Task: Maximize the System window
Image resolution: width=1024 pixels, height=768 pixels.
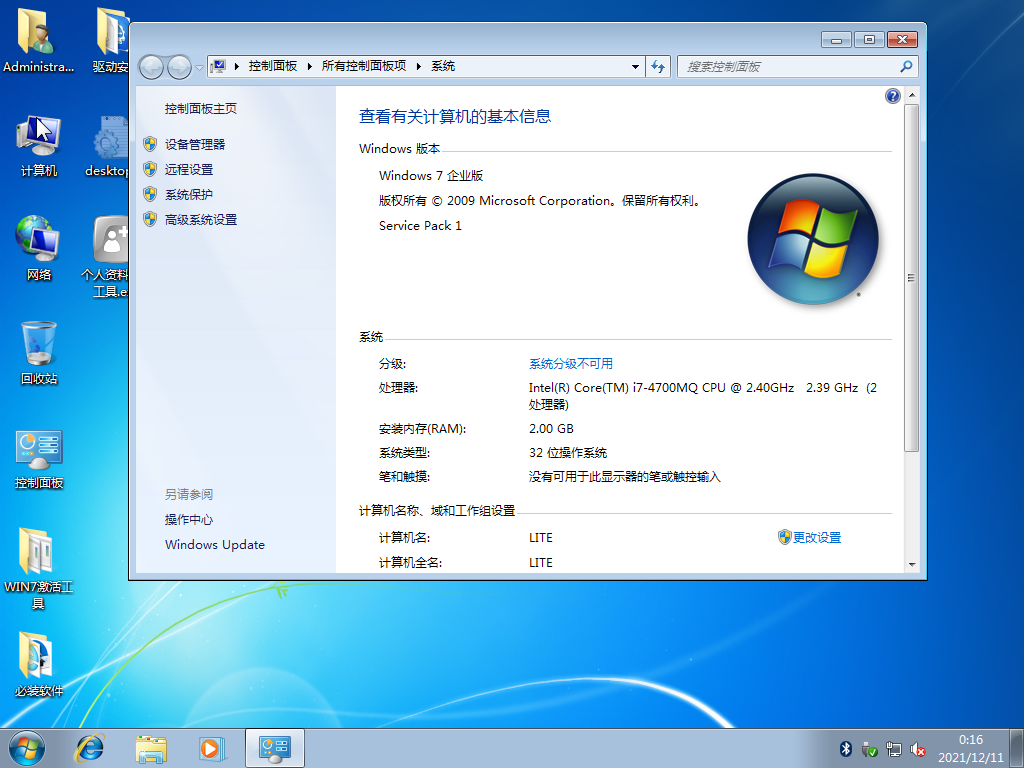Action: click(869, 40)
